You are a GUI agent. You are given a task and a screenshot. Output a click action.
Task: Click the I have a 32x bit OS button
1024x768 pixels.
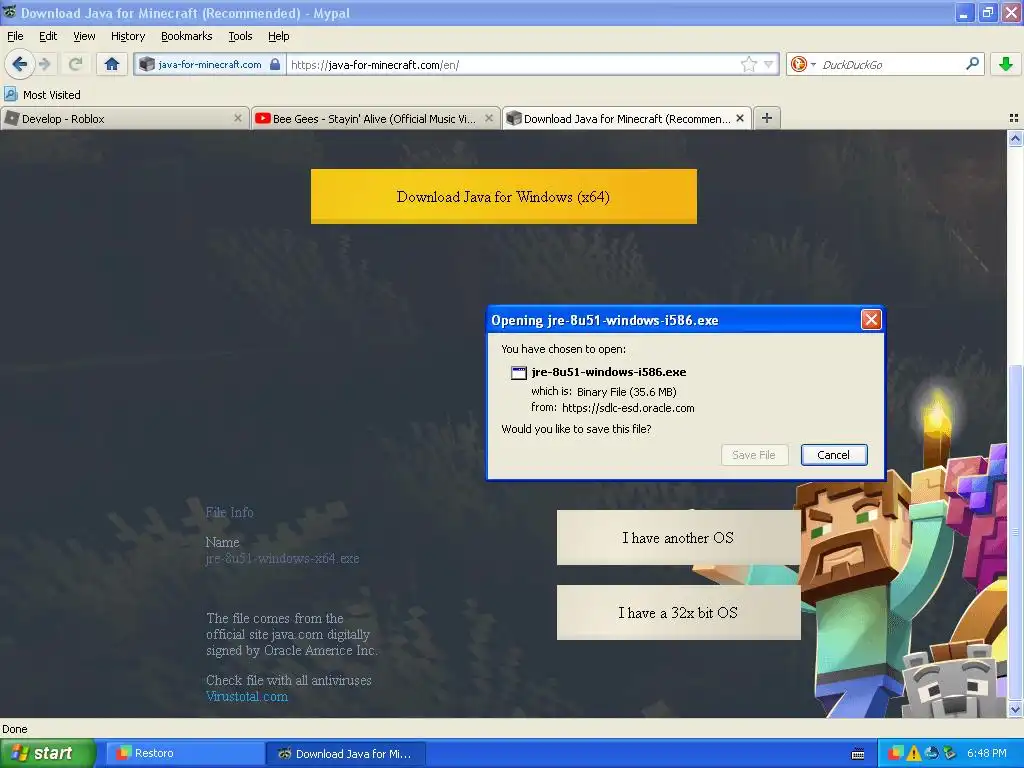(679, 613)
